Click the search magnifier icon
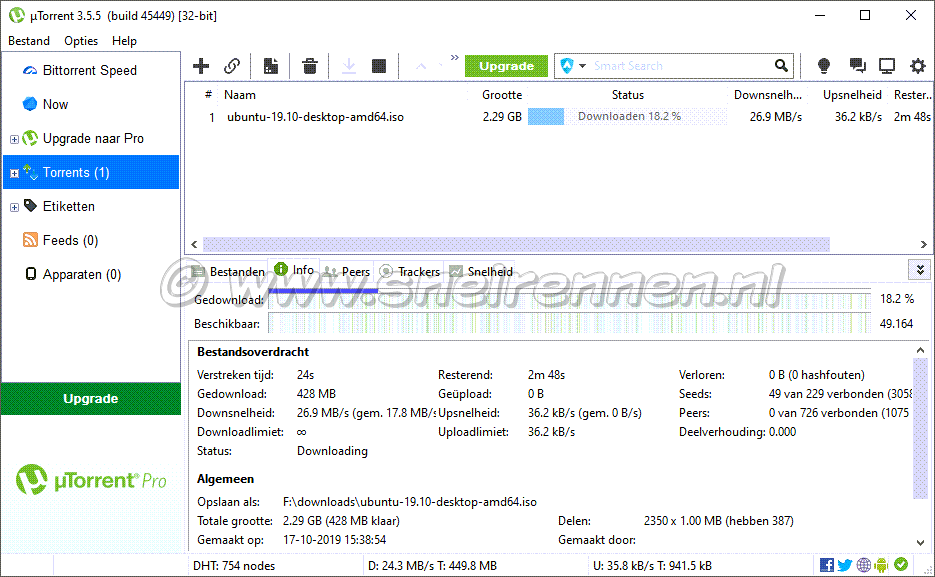The width and height of the screenshot is (935, 577). (x=781, y=66)
